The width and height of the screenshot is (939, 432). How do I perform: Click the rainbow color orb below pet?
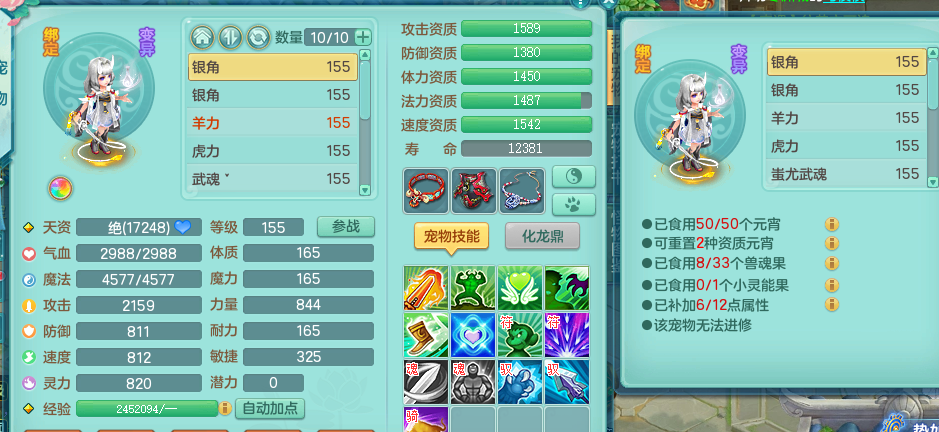click(x=60, y=189)
